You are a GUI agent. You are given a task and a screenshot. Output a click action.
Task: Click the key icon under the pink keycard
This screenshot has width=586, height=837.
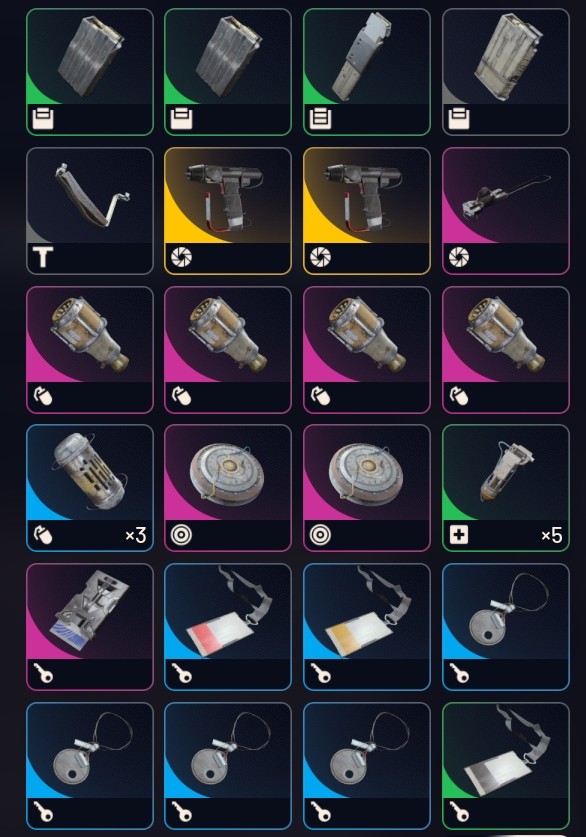coord(43,673)
